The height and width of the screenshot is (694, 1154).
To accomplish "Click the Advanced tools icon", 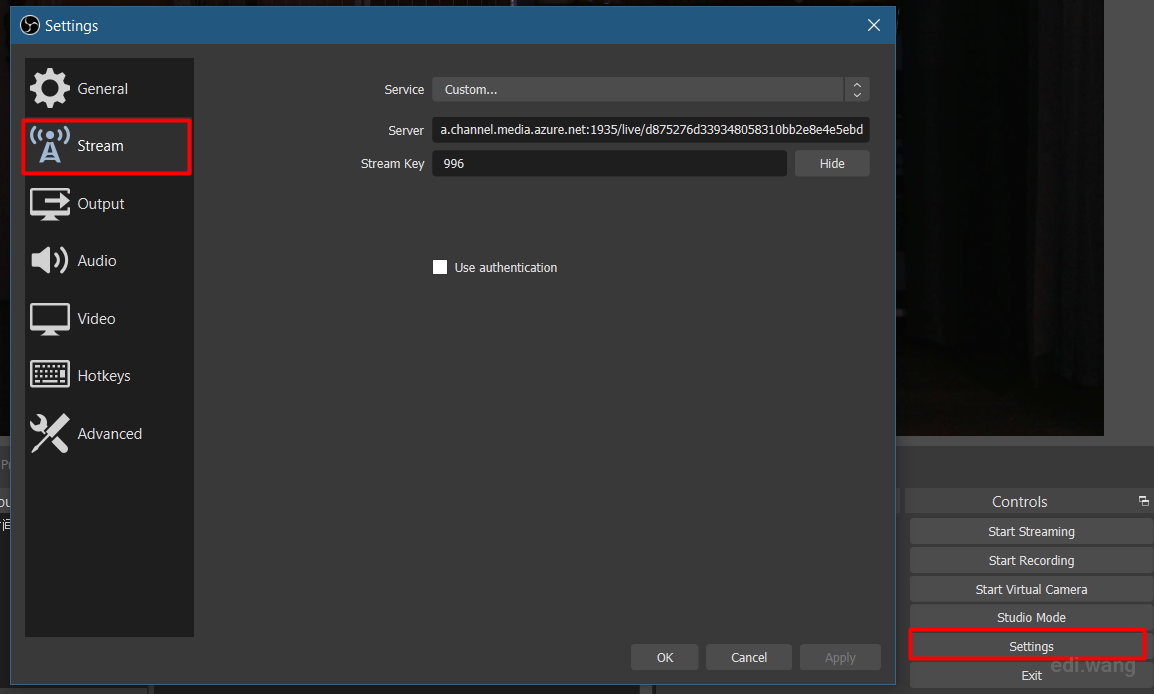I will (49, 433).
